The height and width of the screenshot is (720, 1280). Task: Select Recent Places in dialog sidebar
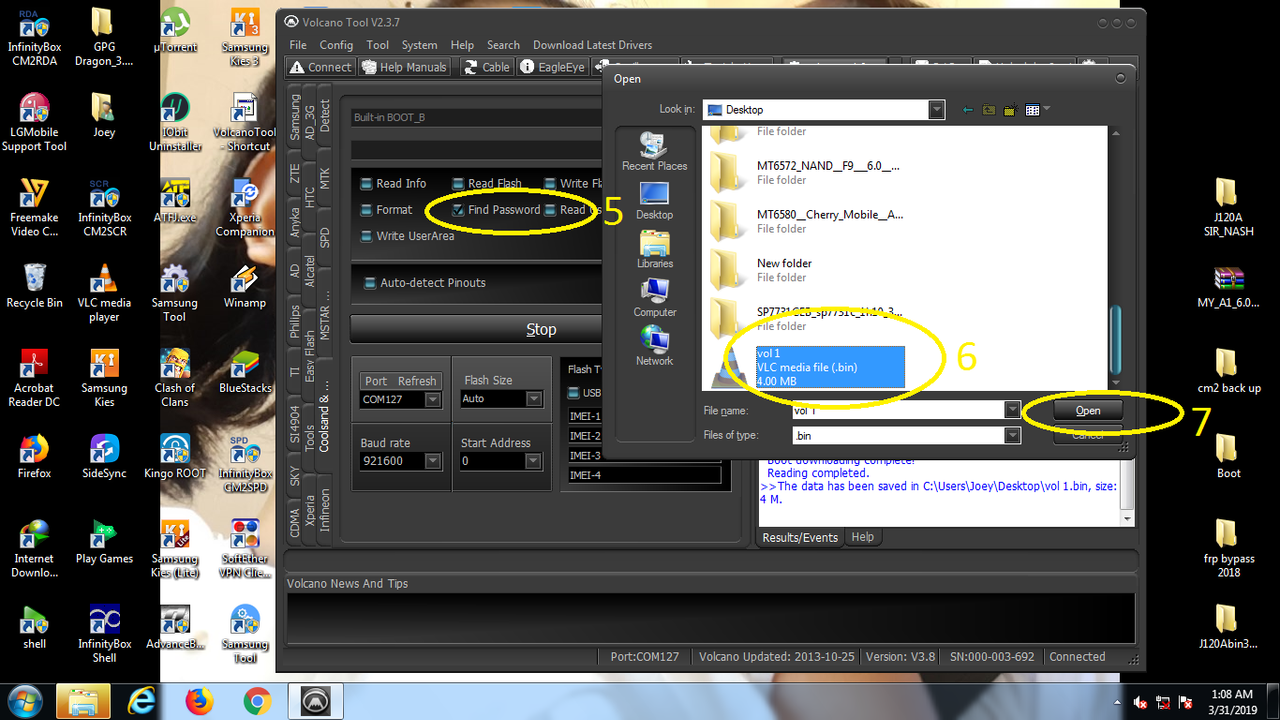pyautogui.click(x=654, y=152)
